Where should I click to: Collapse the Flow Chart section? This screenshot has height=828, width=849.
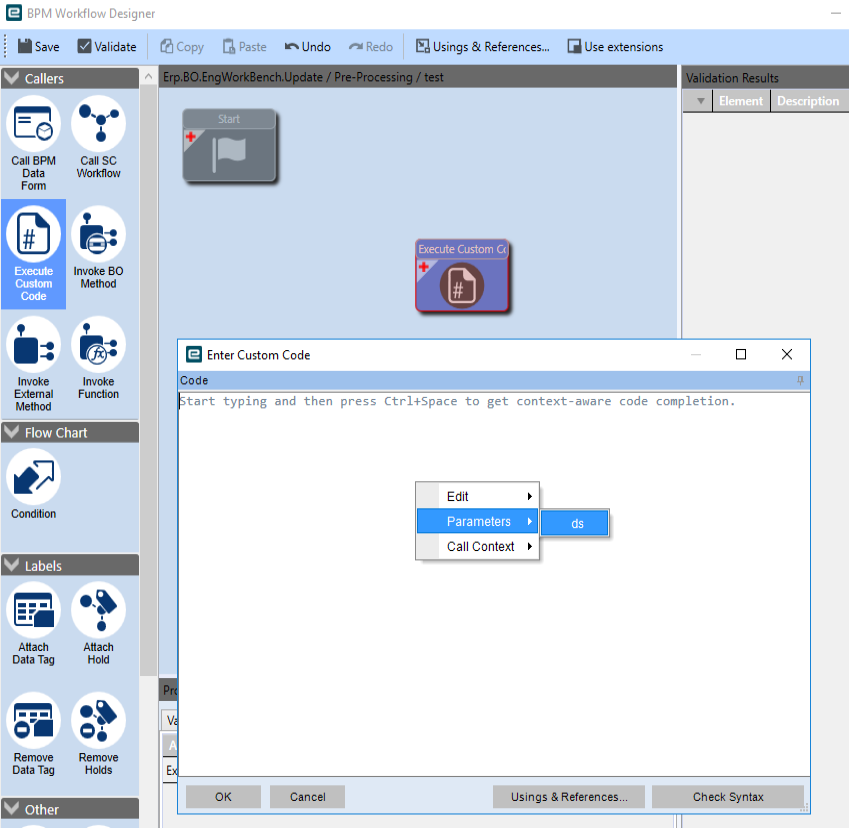click(x=11, y=432)
